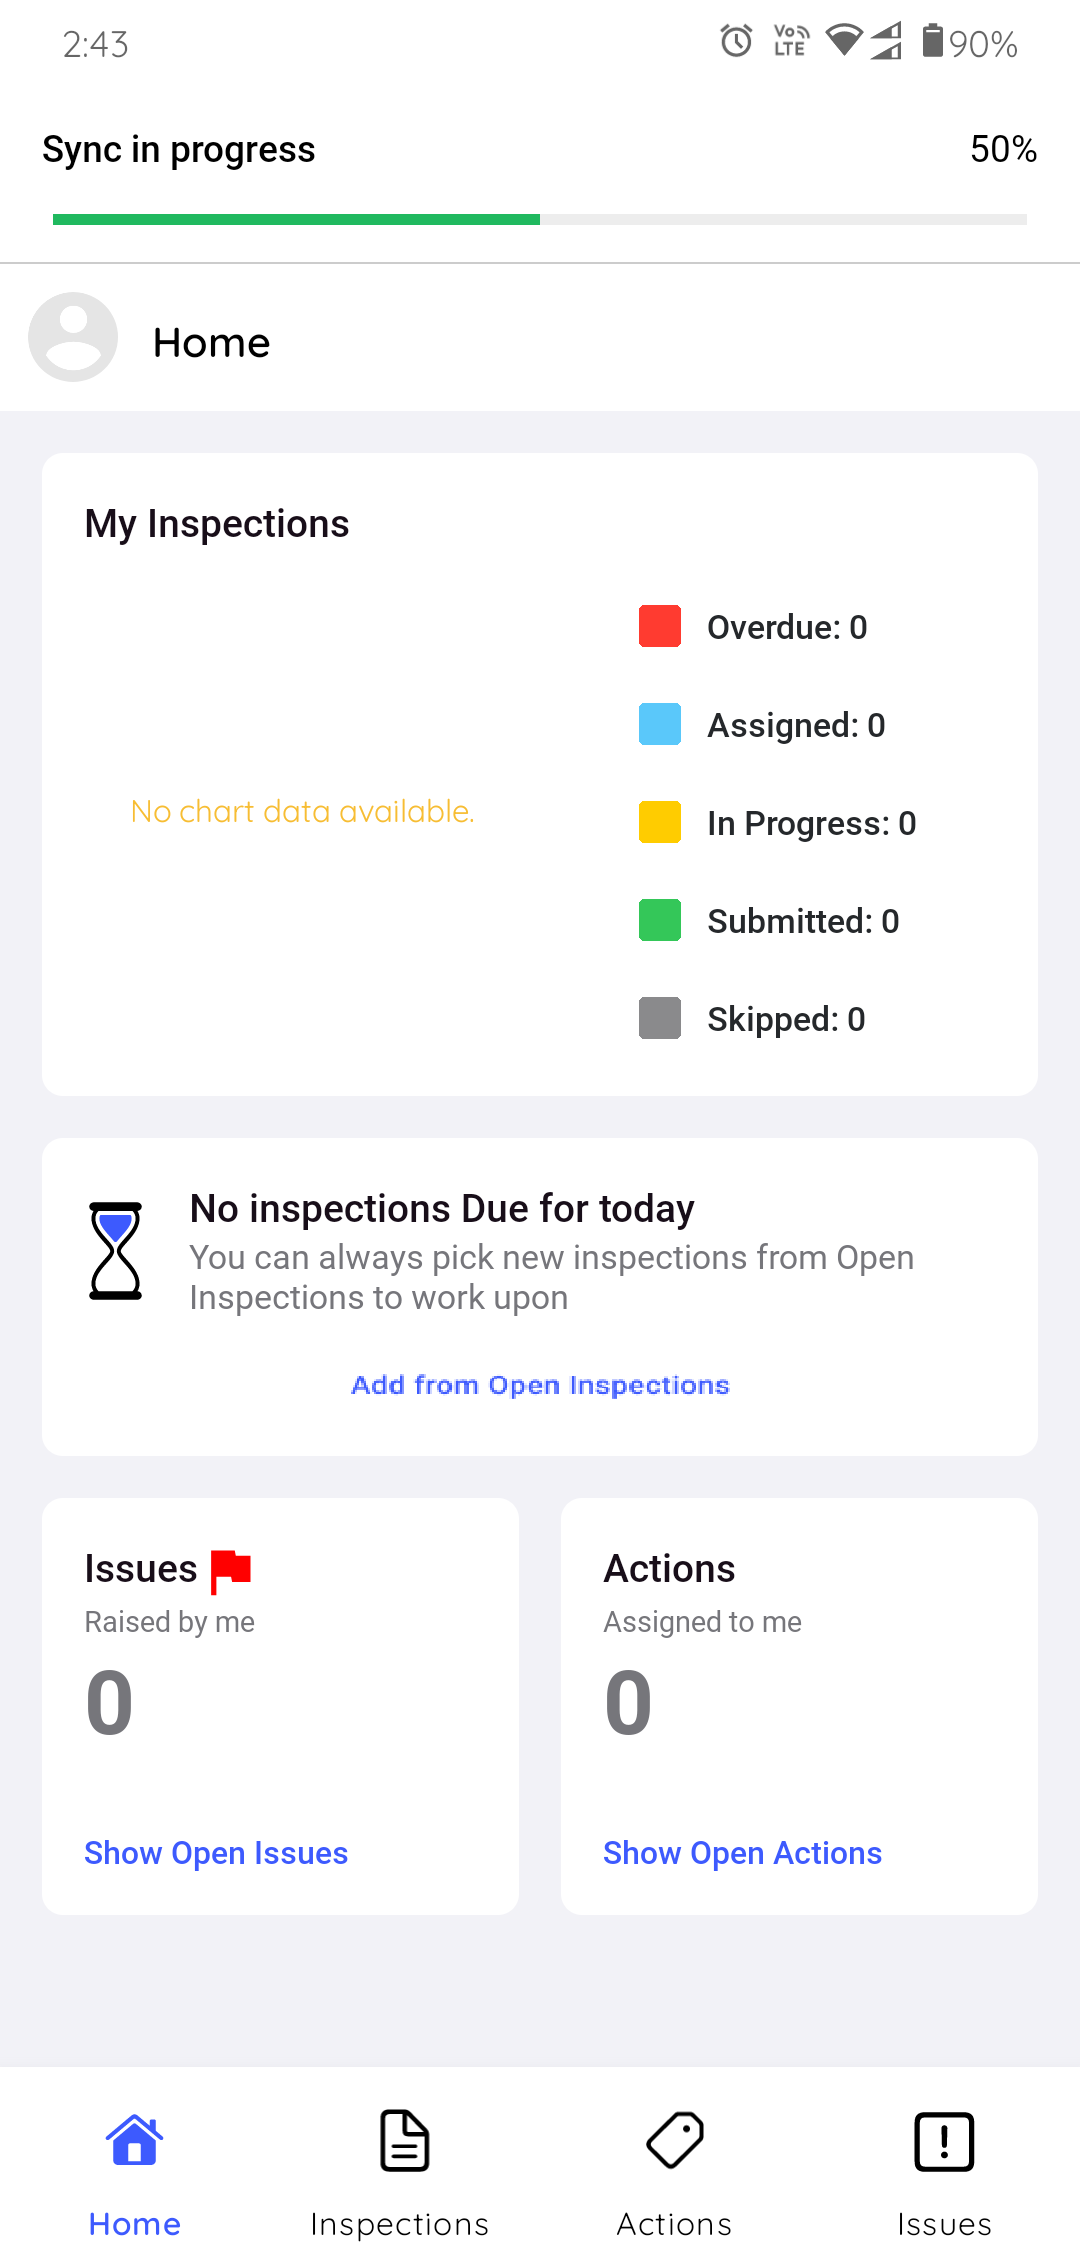Tap the Issues raised by me count
Viewport: 1080px width, 2268px height.
(x=110, y=1702)
